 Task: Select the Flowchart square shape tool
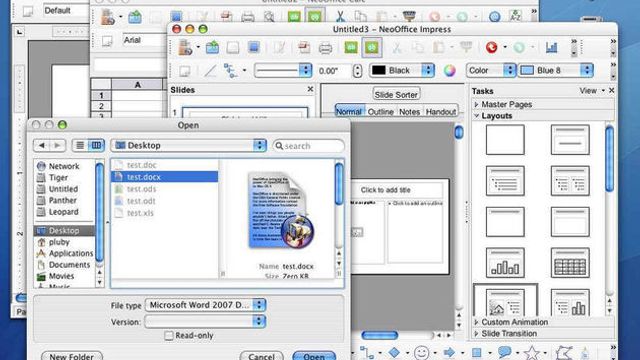pos(476,352)
